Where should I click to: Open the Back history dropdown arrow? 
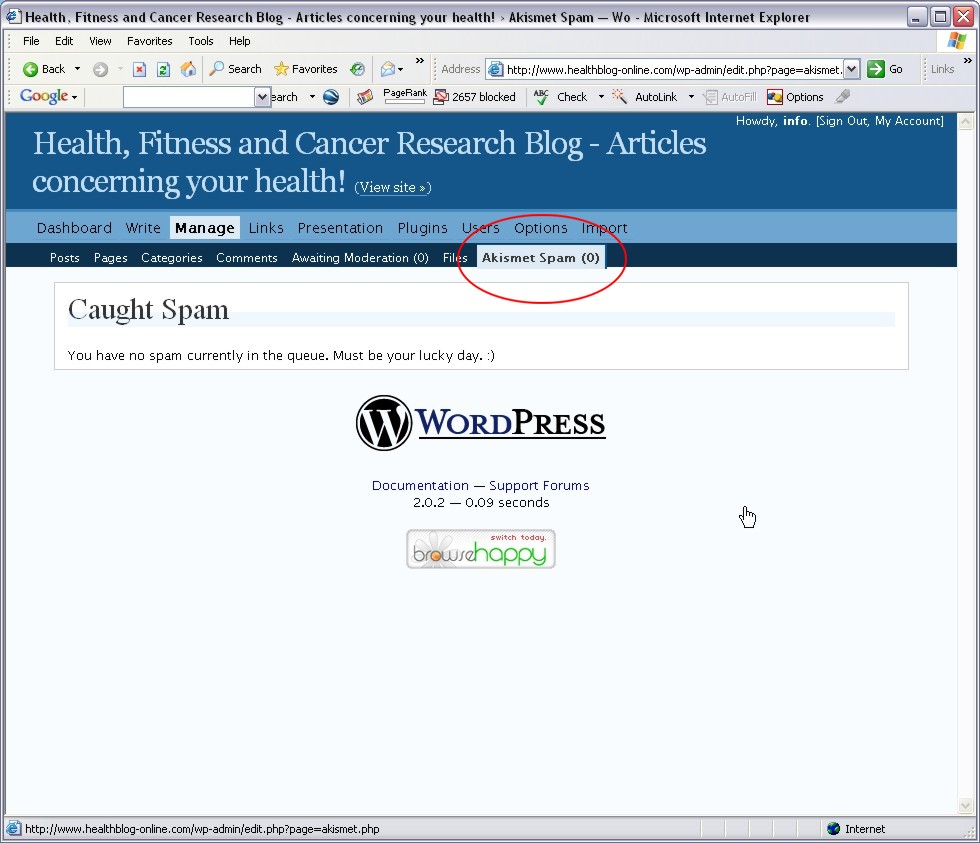(x=78, y=69)
